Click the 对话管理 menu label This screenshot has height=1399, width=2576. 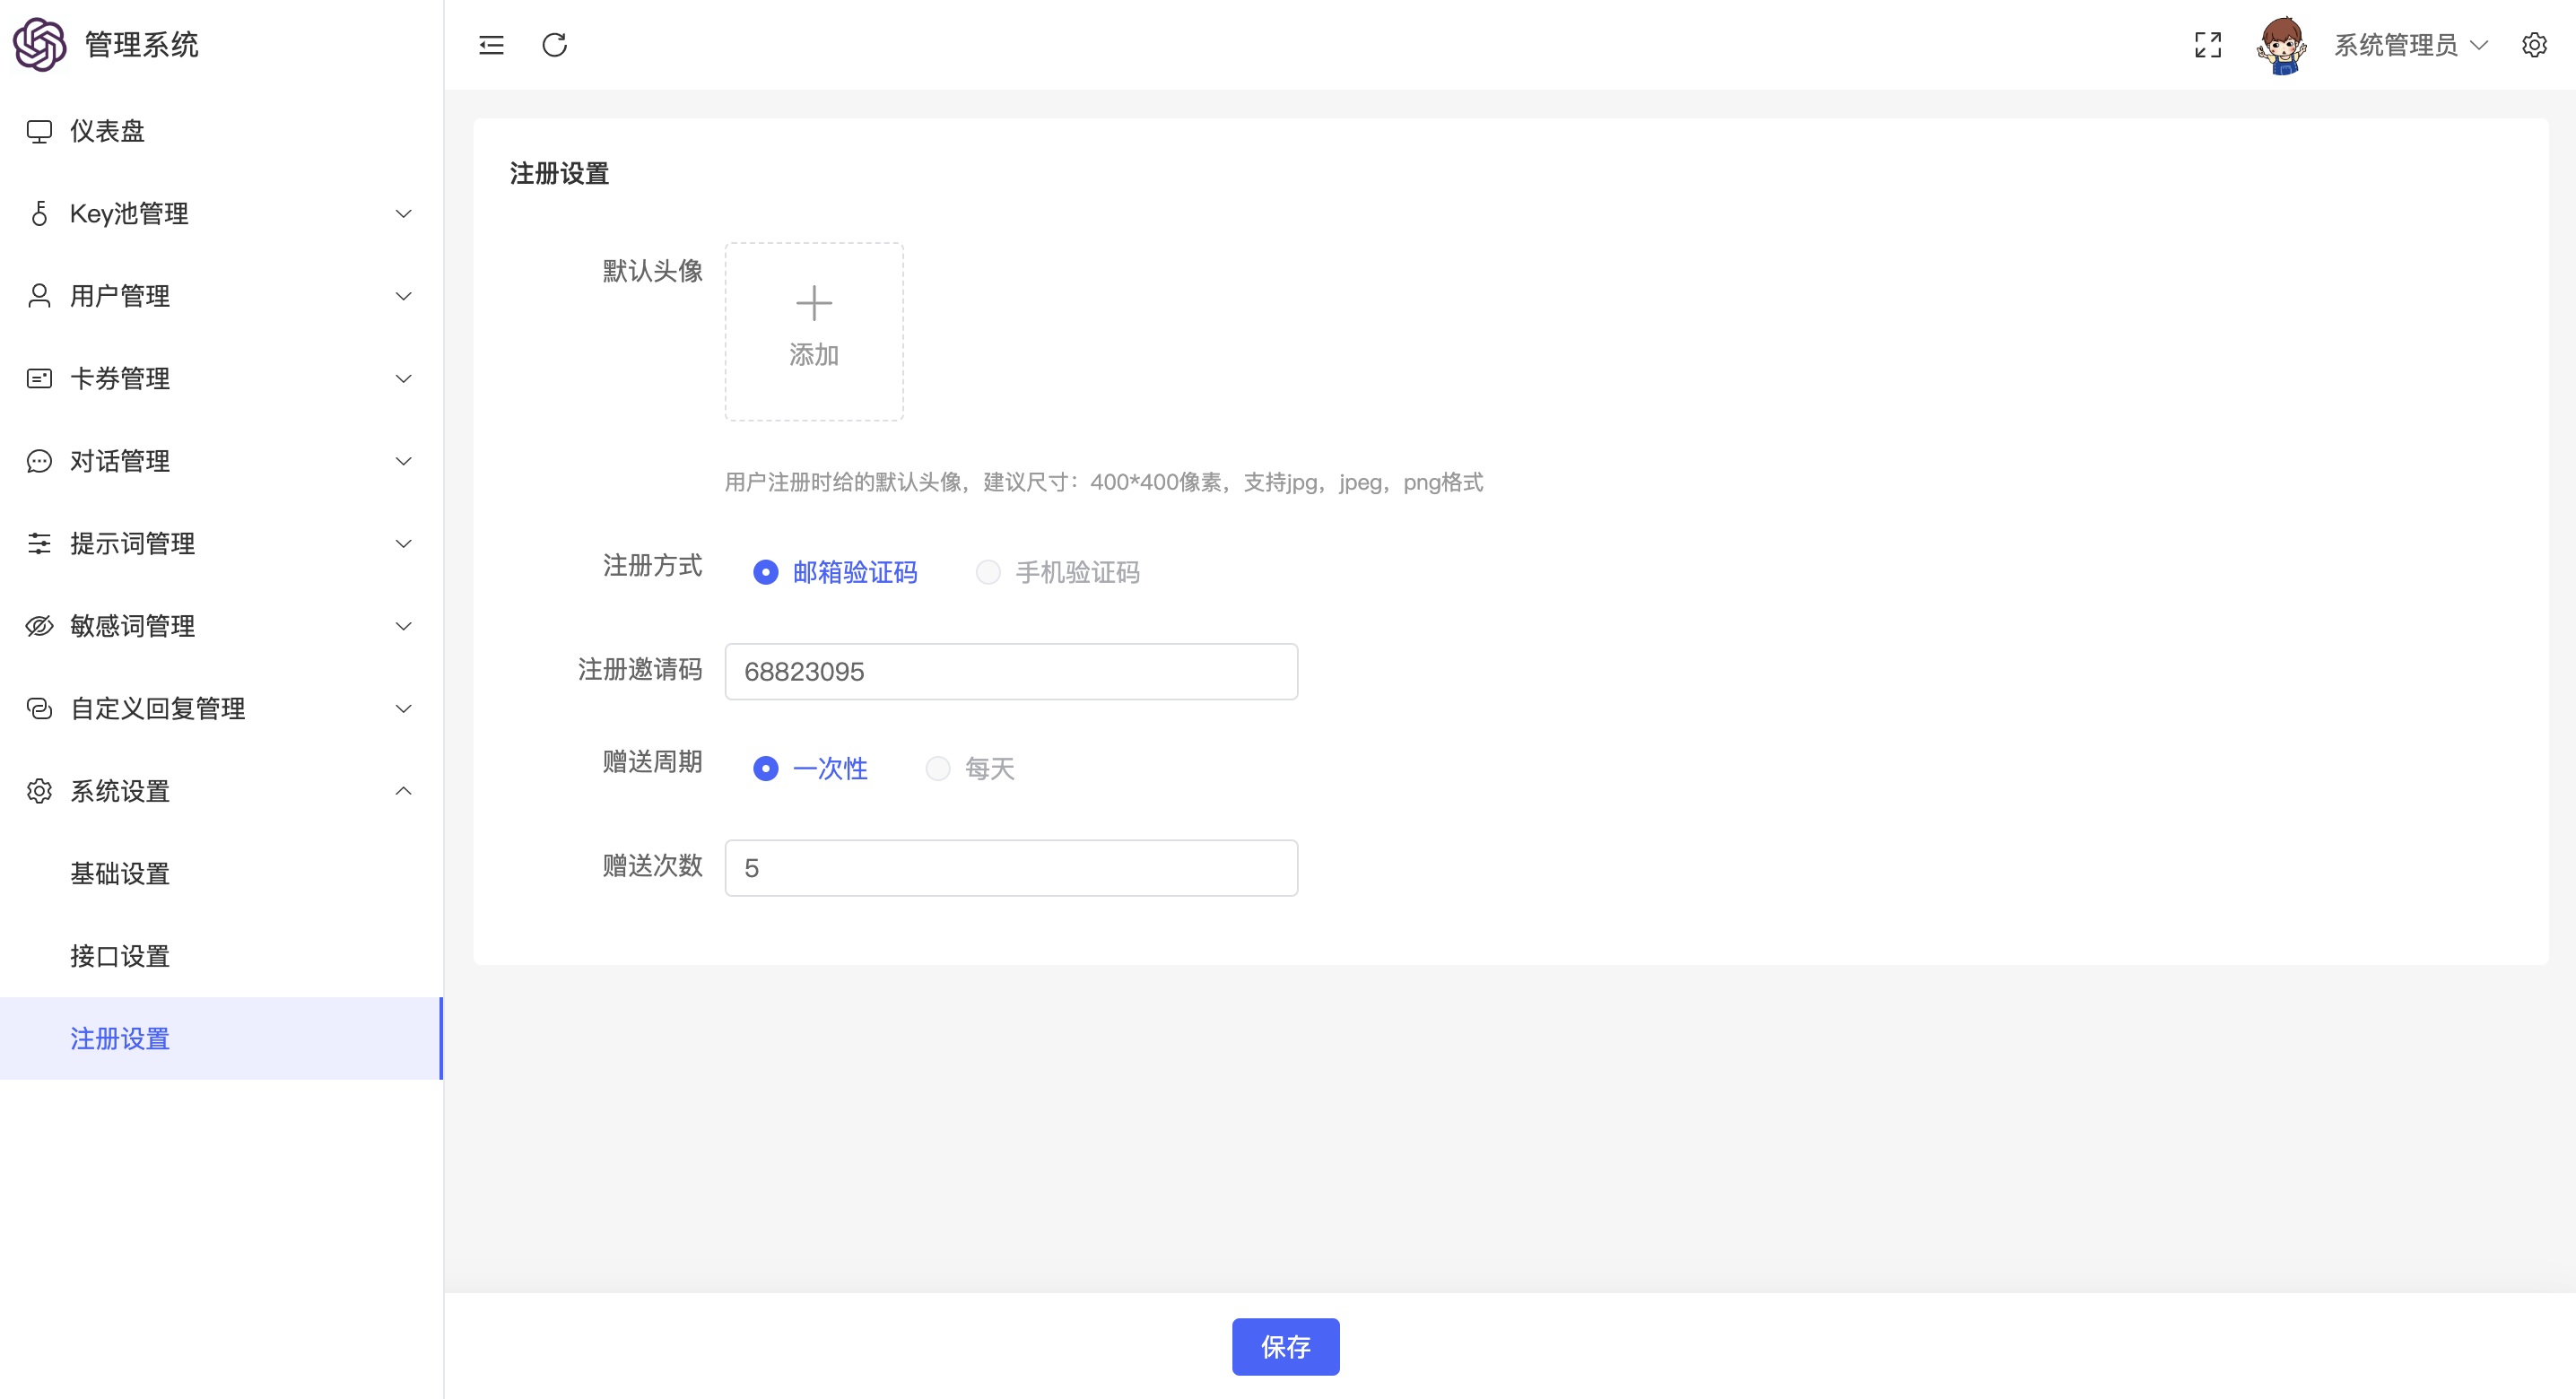(x=120, y=461)
